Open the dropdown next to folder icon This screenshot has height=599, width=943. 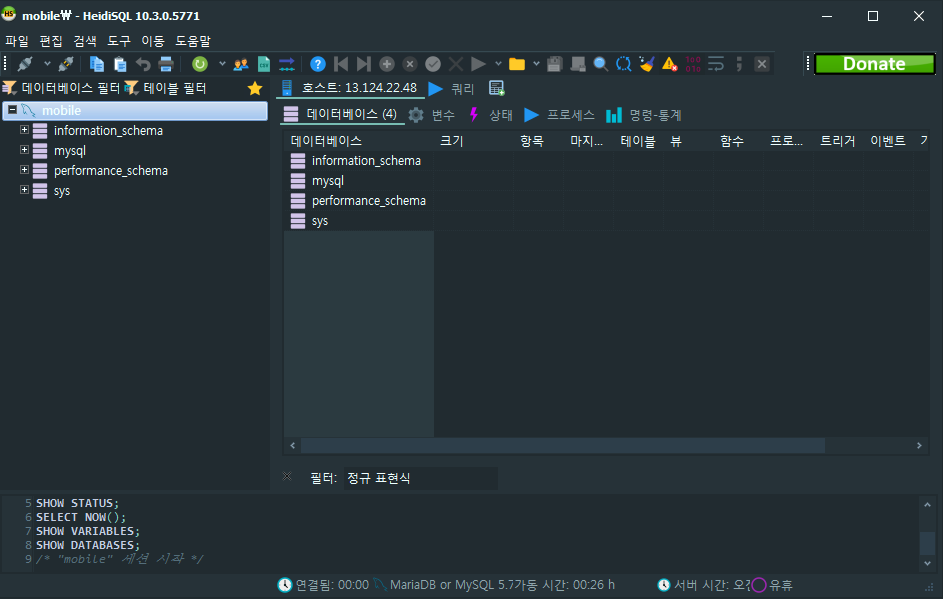click(536, 64)
